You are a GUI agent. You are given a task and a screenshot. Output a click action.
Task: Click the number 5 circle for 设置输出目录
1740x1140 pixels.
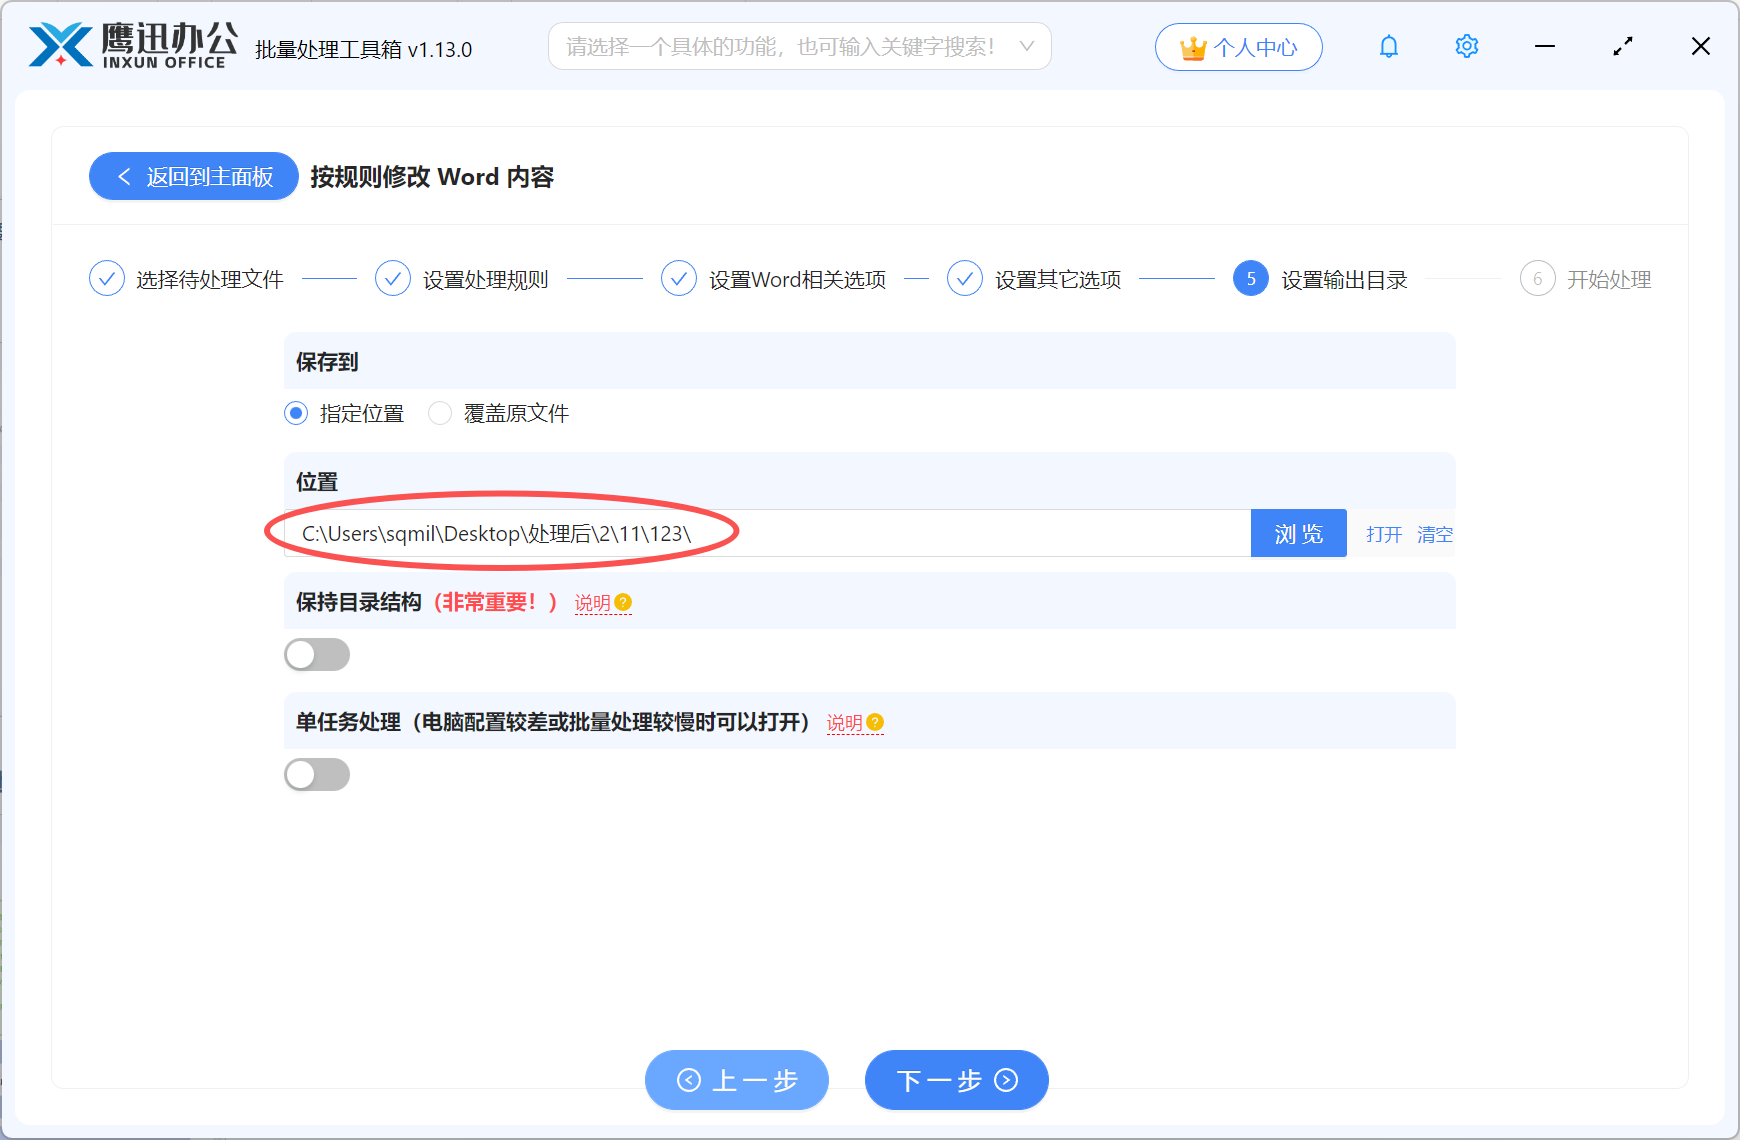[1250, 278]
